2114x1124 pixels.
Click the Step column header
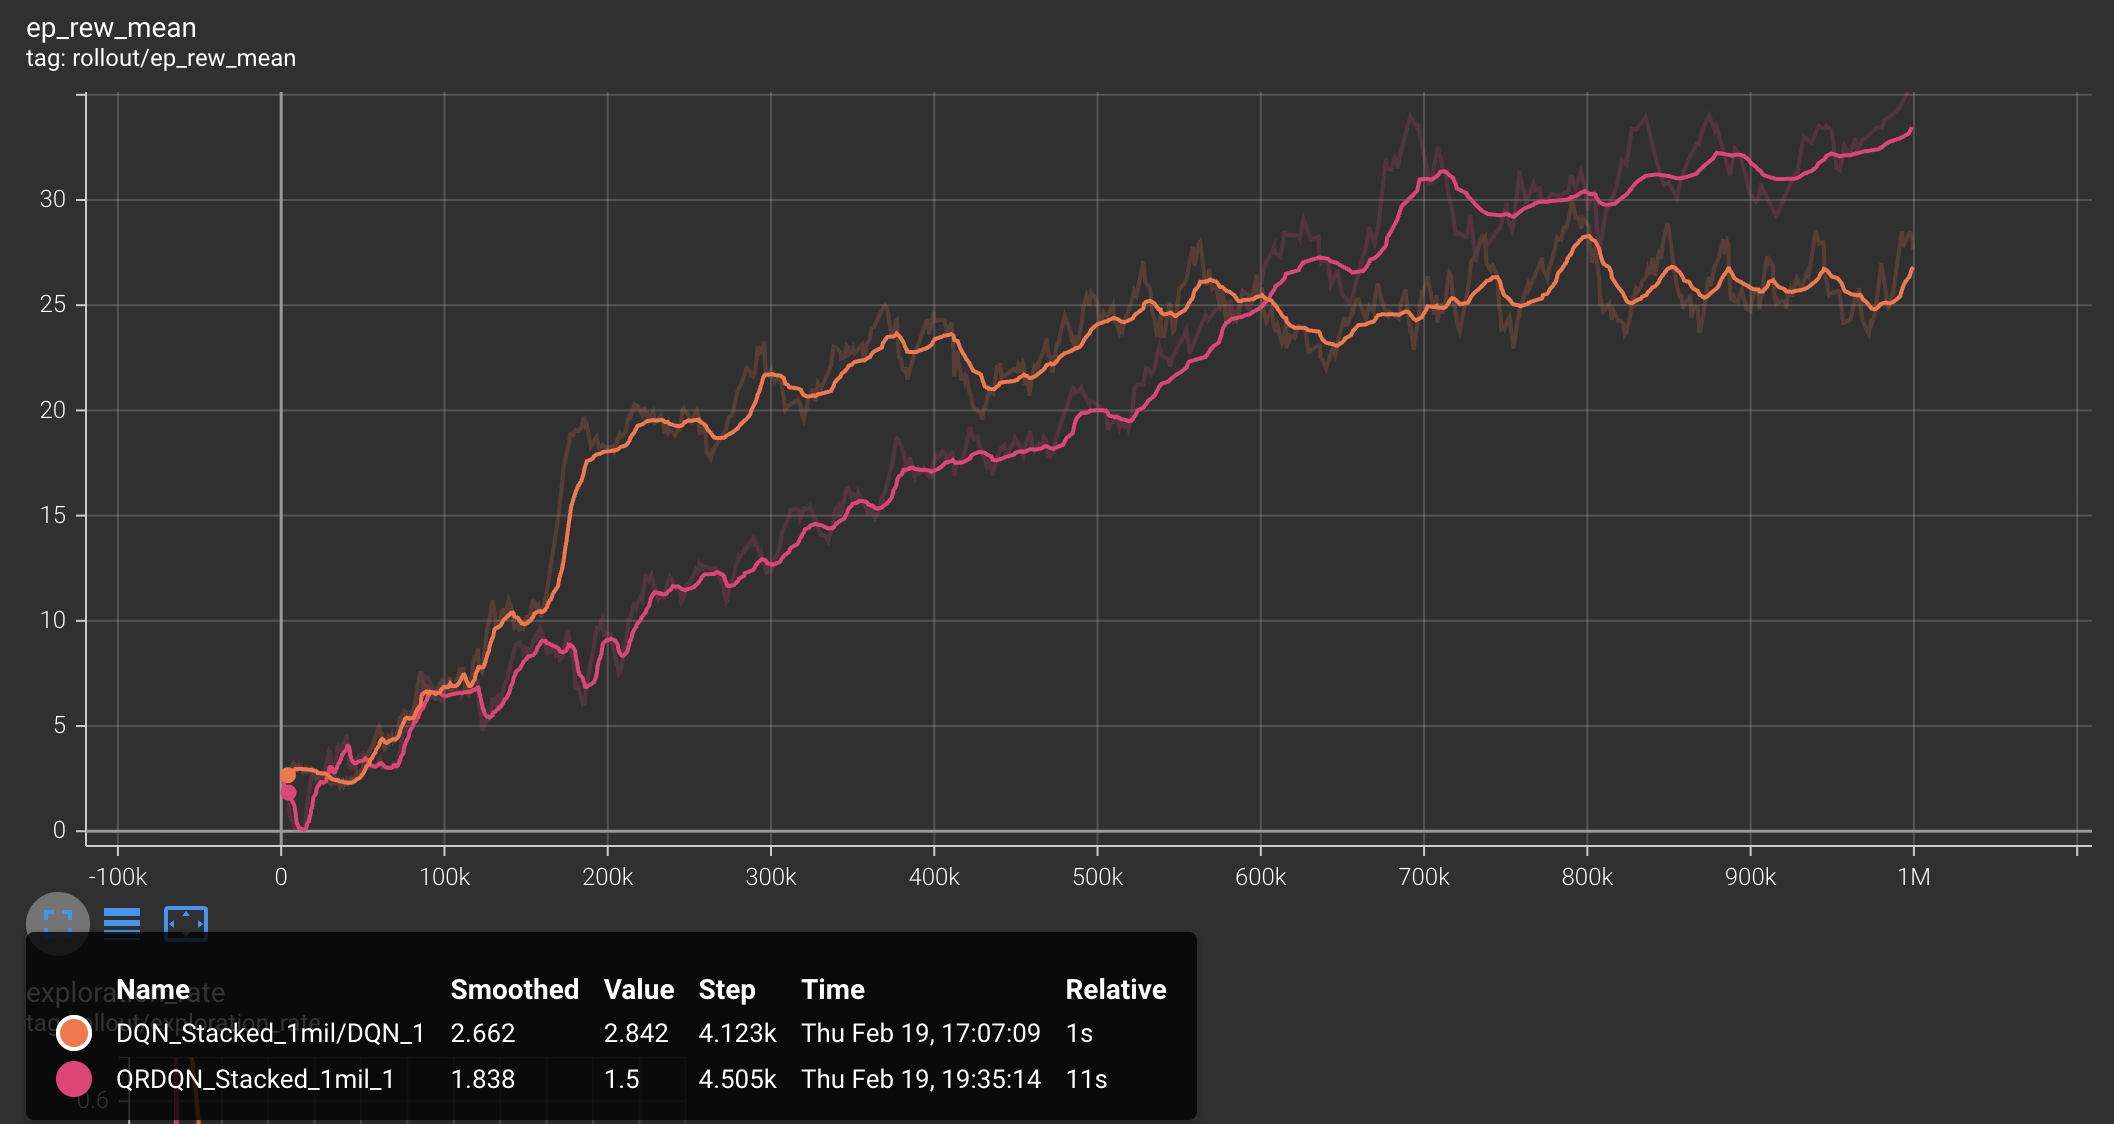pyautogui.click(x=726, y=989)
